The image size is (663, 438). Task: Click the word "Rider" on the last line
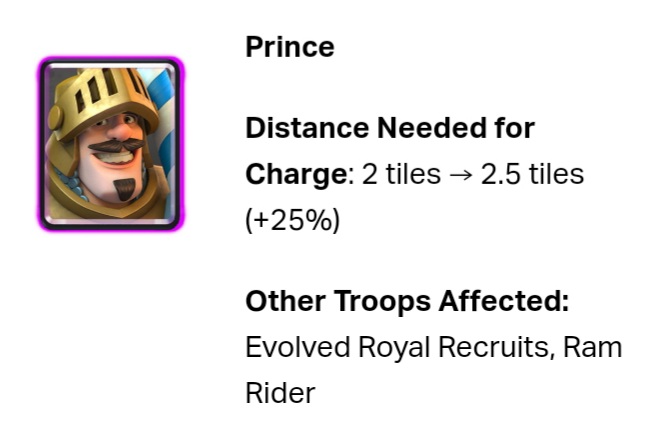280,394
